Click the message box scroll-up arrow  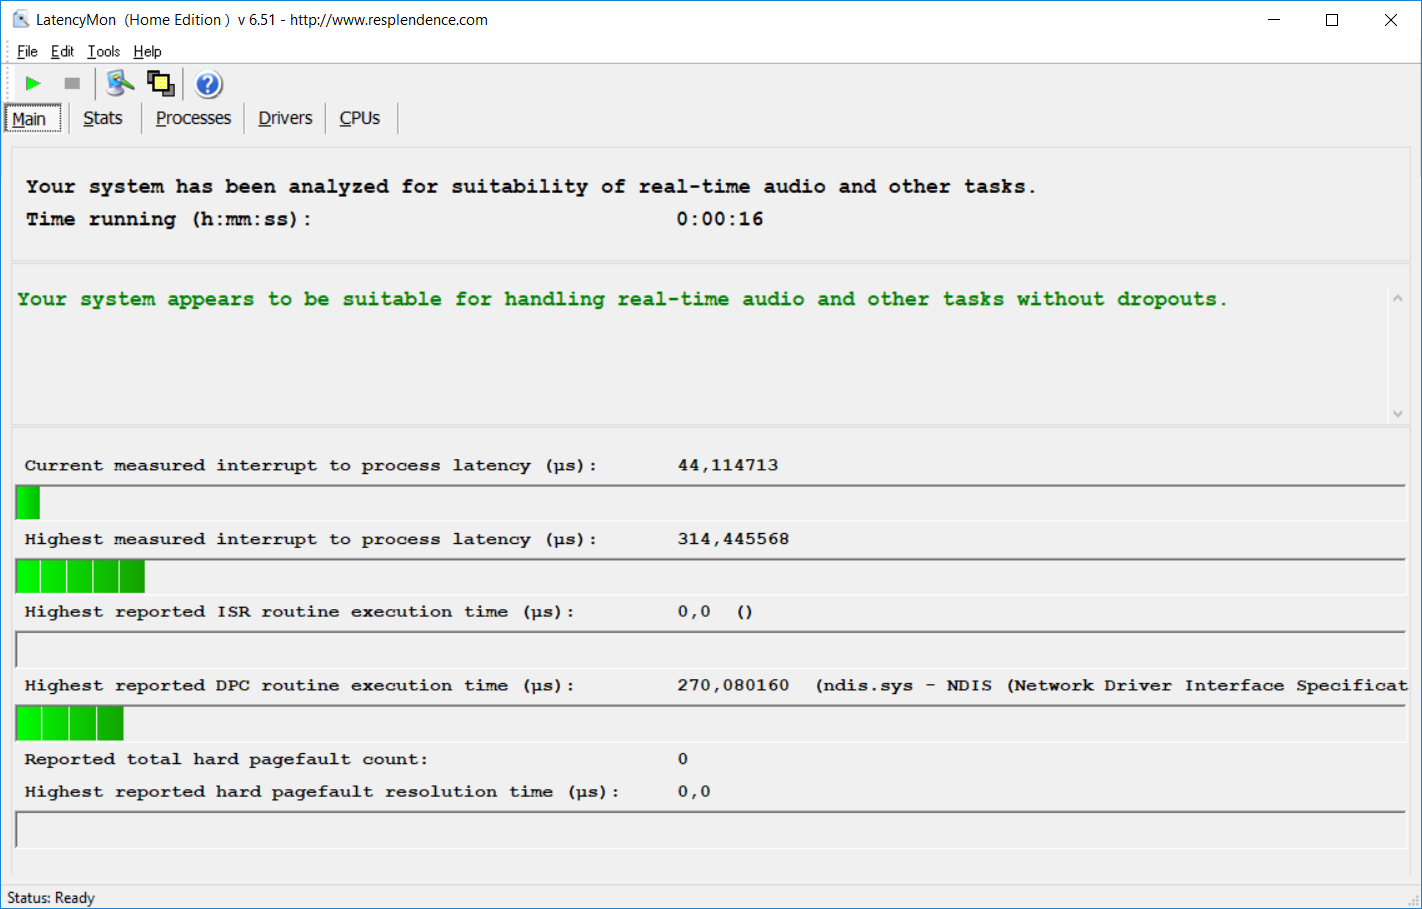pos(1397,298)
